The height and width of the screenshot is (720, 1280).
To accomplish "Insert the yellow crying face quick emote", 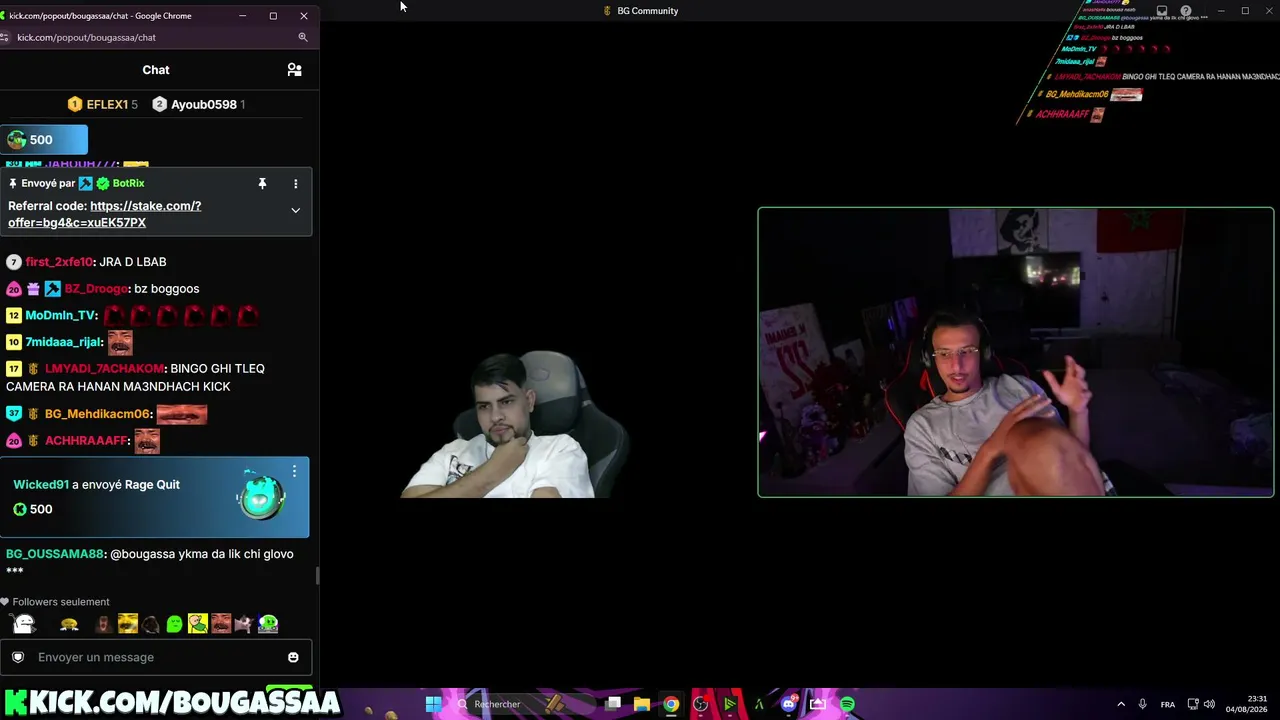I will pyautogui.click(x=69, y=625).
